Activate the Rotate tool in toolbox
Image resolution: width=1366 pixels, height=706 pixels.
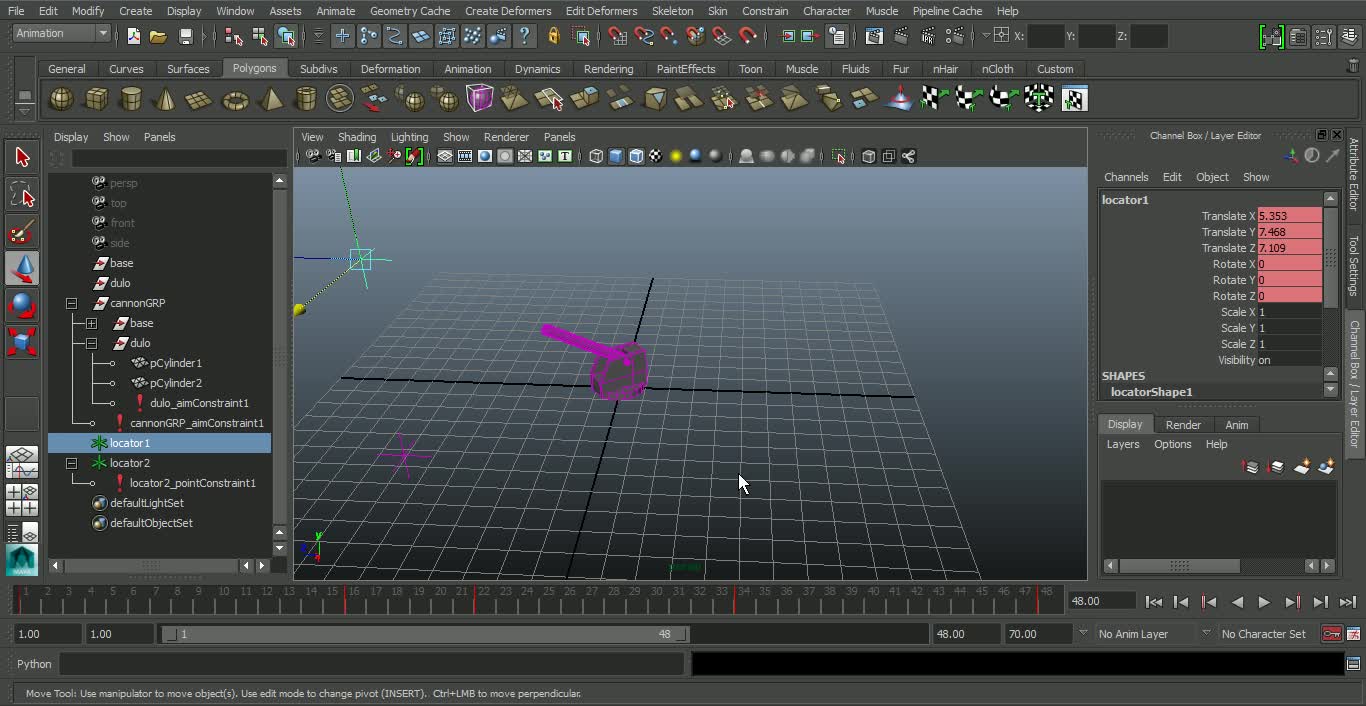pos(22,305)
